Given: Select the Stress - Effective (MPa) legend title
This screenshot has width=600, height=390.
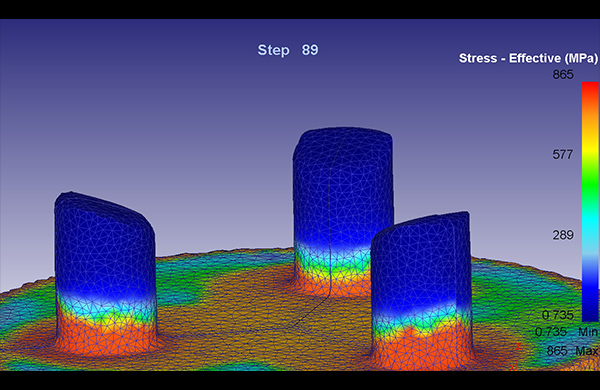Looking at the screenshot, I should click(528, 58).
